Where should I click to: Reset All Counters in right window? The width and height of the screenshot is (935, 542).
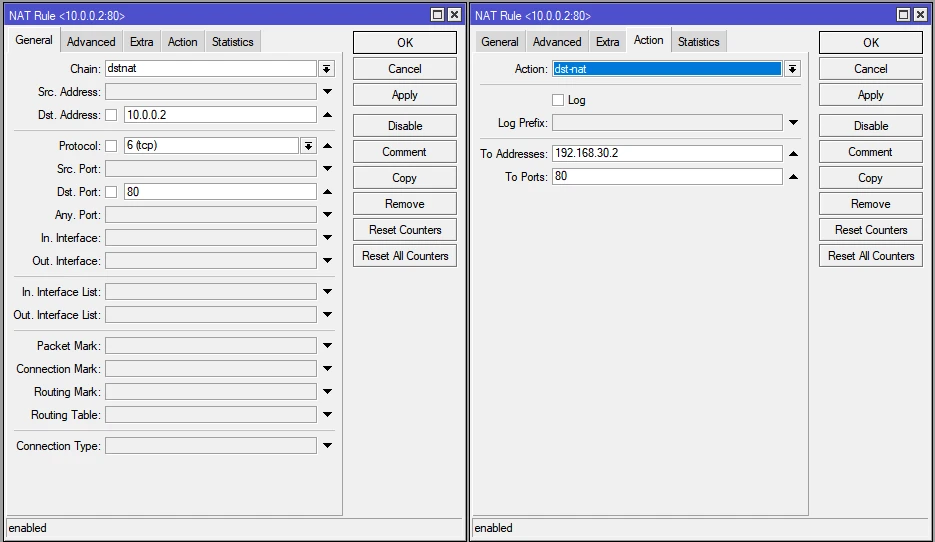(x=871, y=256)
